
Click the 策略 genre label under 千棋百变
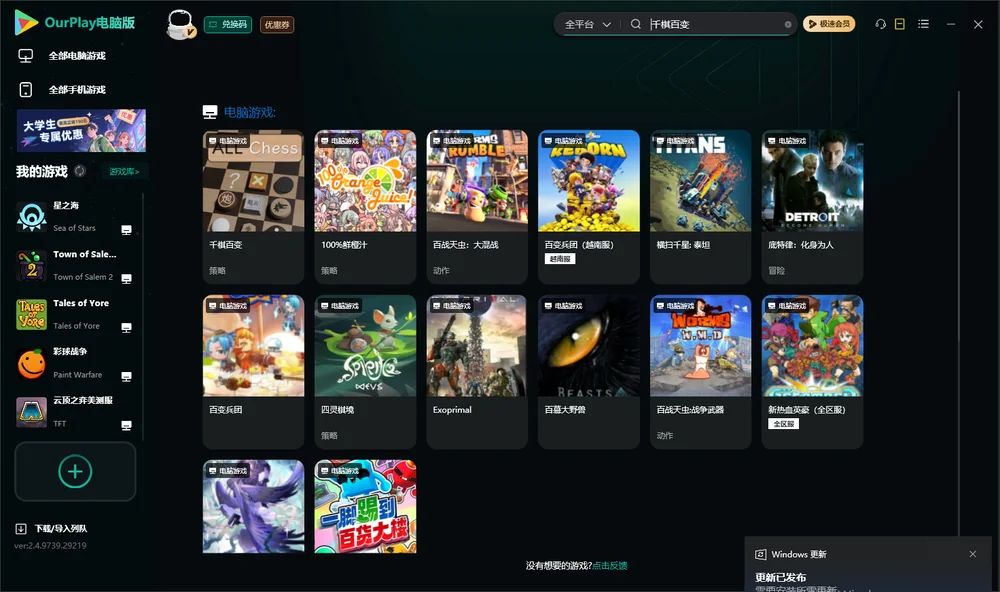[217, 270]
